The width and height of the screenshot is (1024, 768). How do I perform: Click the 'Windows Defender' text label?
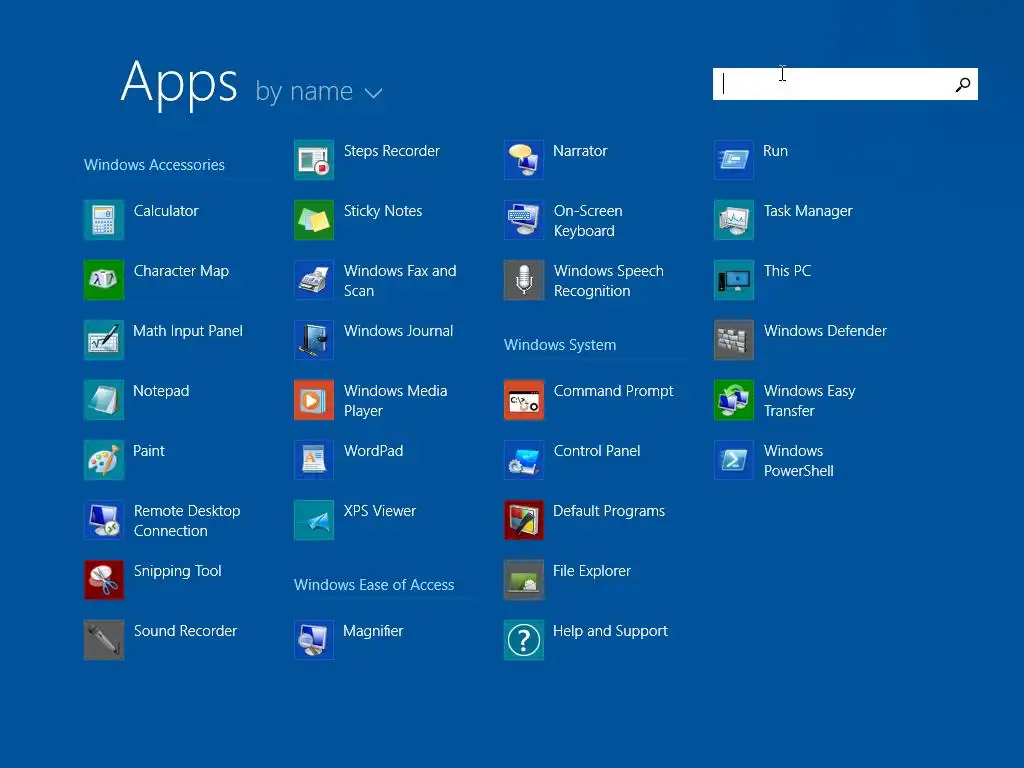825,331
